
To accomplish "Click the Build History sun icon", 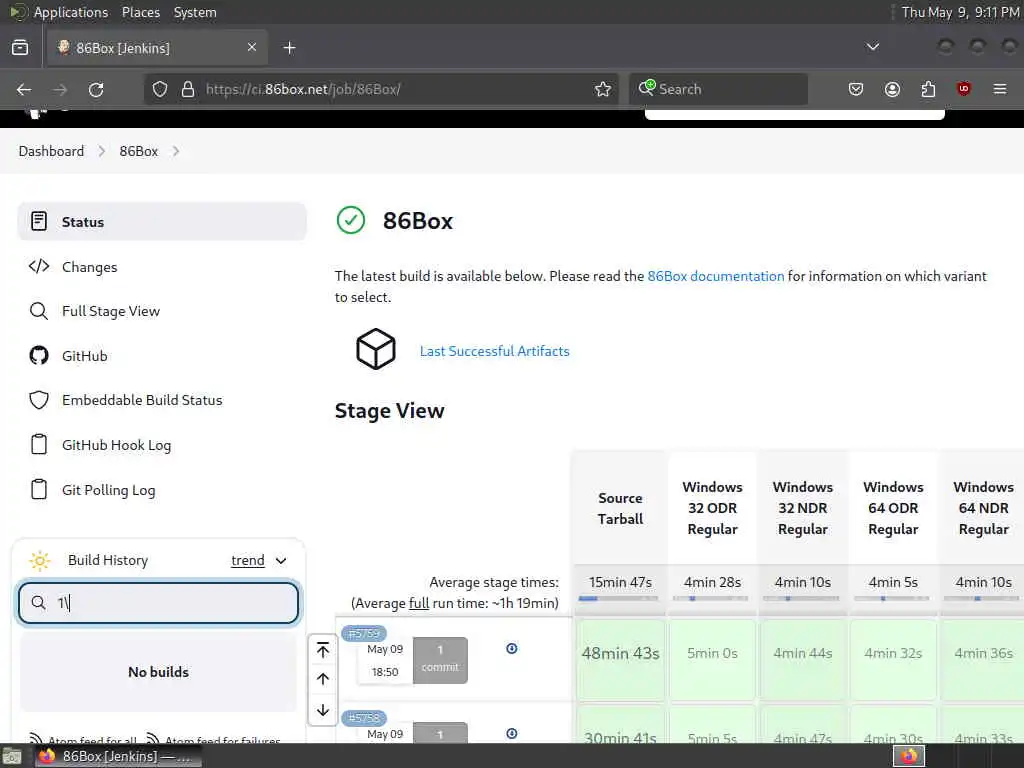I will pos(40,560).
